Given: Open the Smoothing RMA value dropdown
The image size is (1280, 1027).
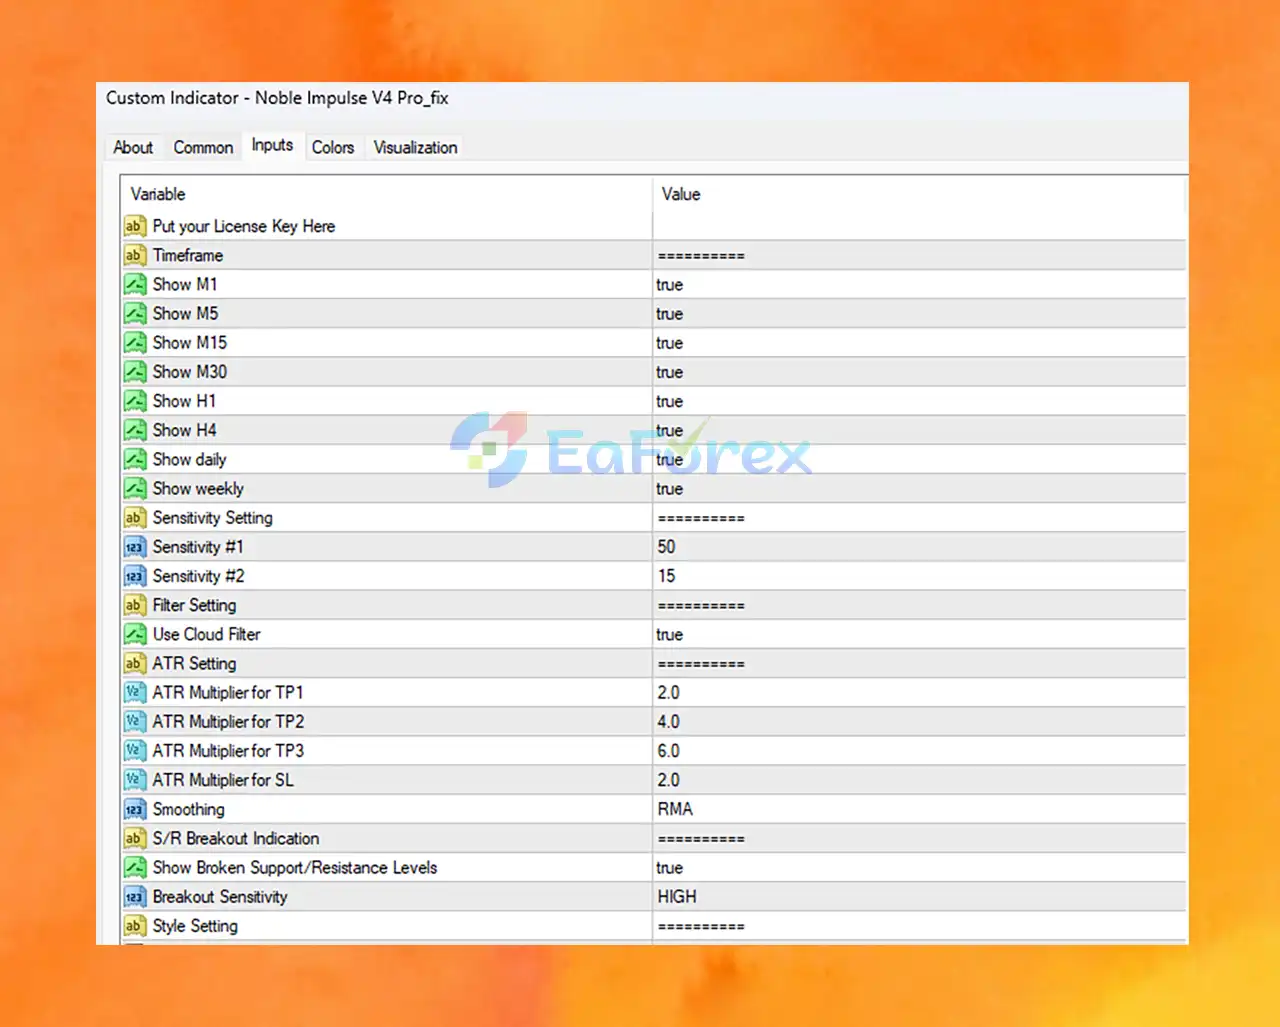Looking at the screenshot, I should [x=919, y=809].
